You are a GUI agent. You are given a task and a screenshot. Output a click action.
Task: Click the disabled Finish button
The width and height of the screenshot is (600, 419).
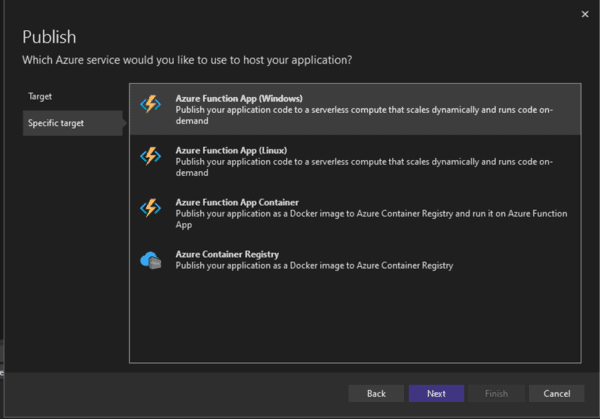coord(496,393)
